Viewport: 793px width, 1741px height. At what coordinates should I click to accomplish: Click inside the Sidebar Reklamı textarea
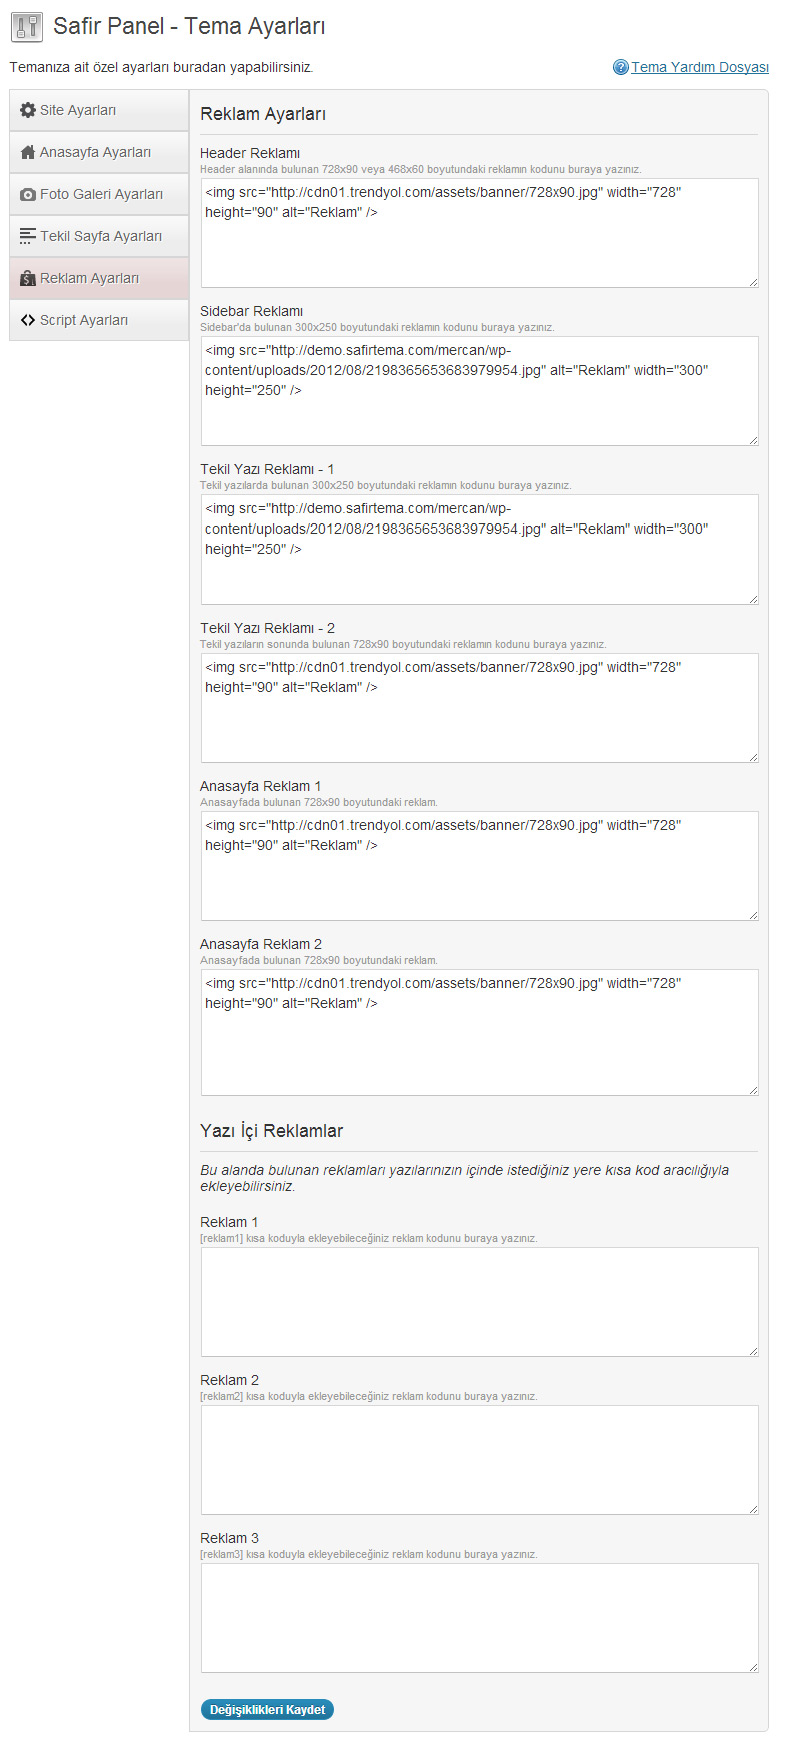pos(480,391)
